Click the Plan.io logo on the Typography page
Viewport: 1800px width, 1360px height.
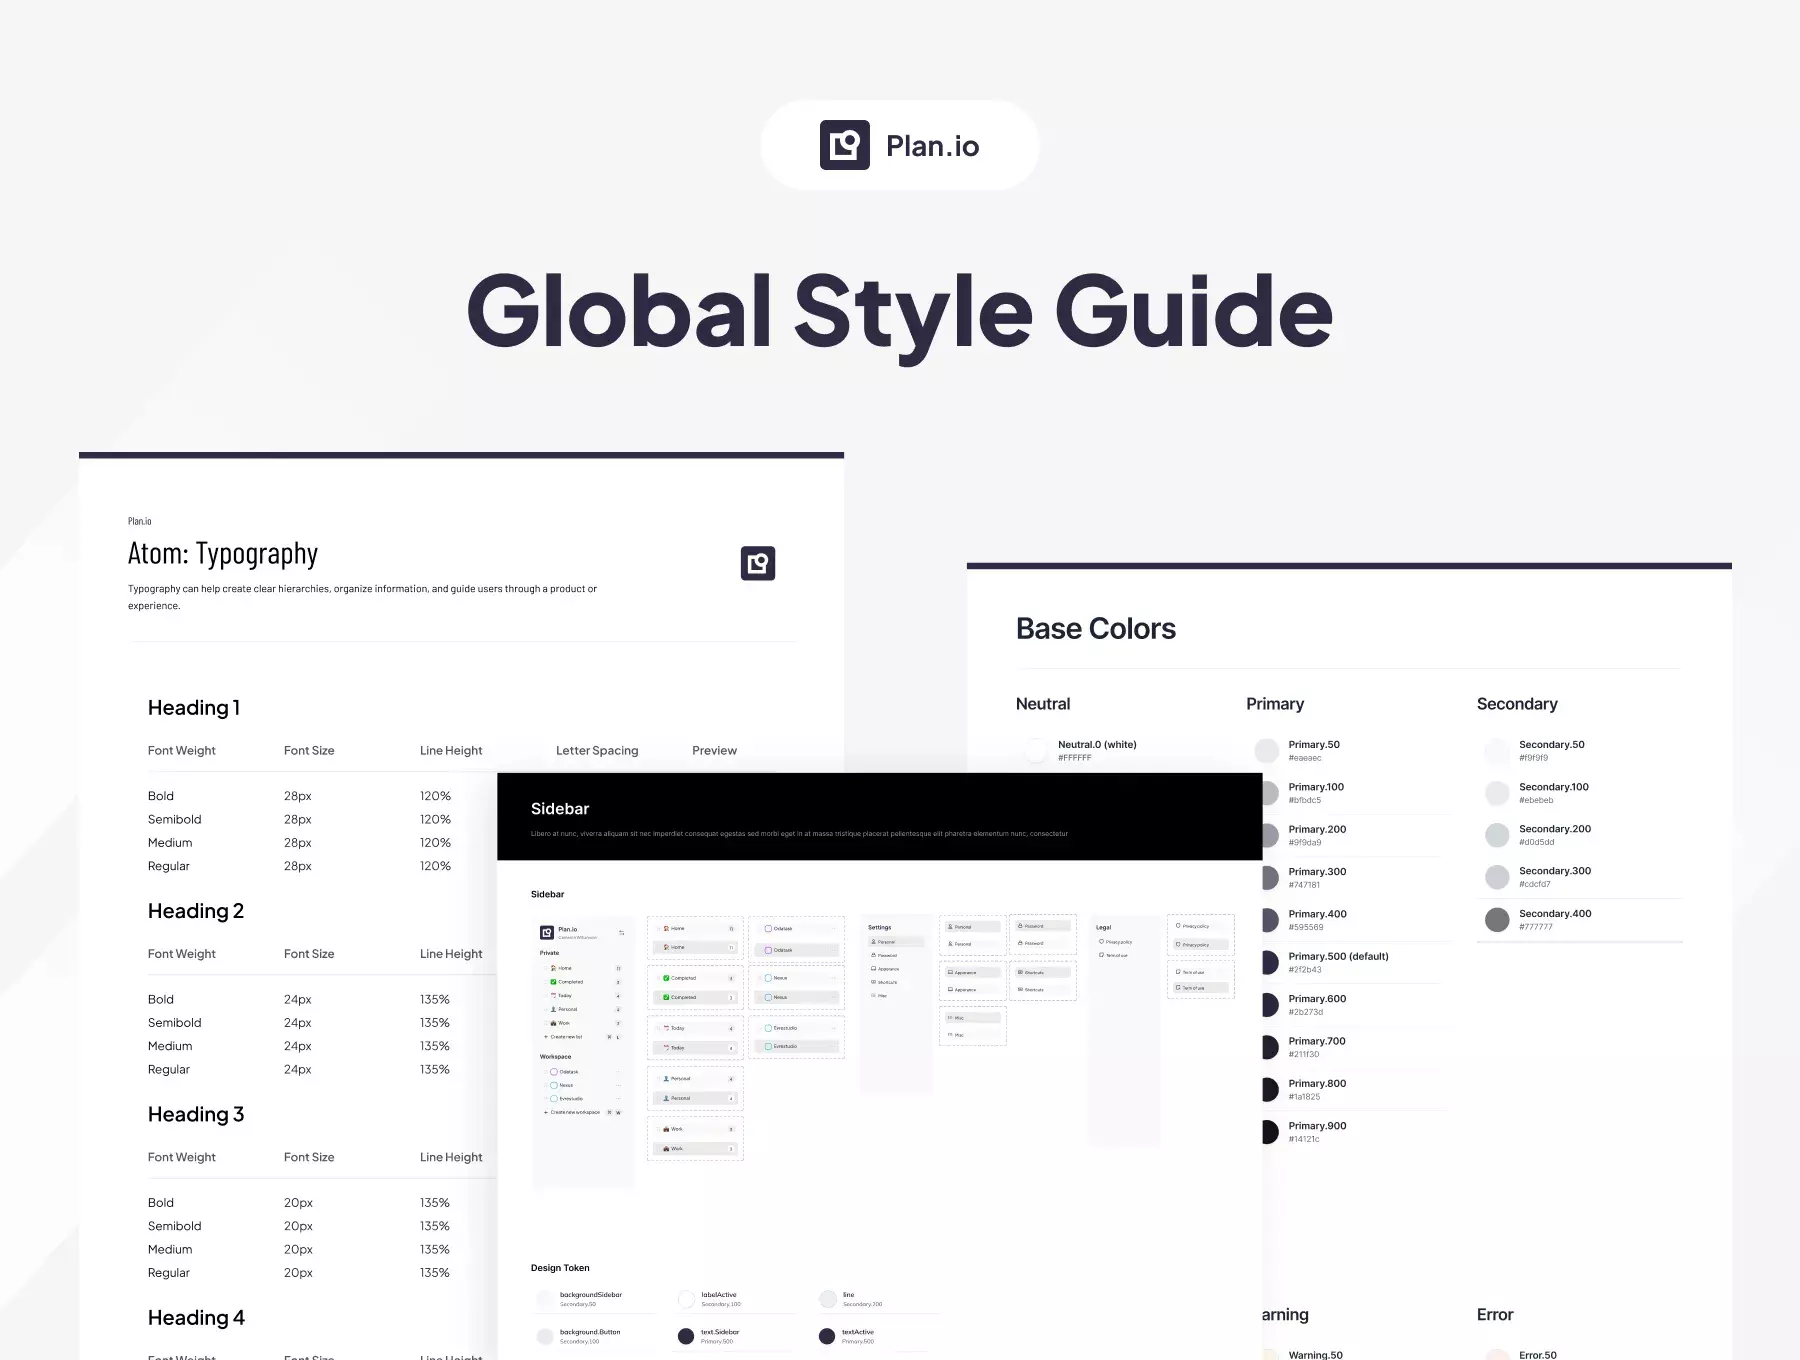758,563
